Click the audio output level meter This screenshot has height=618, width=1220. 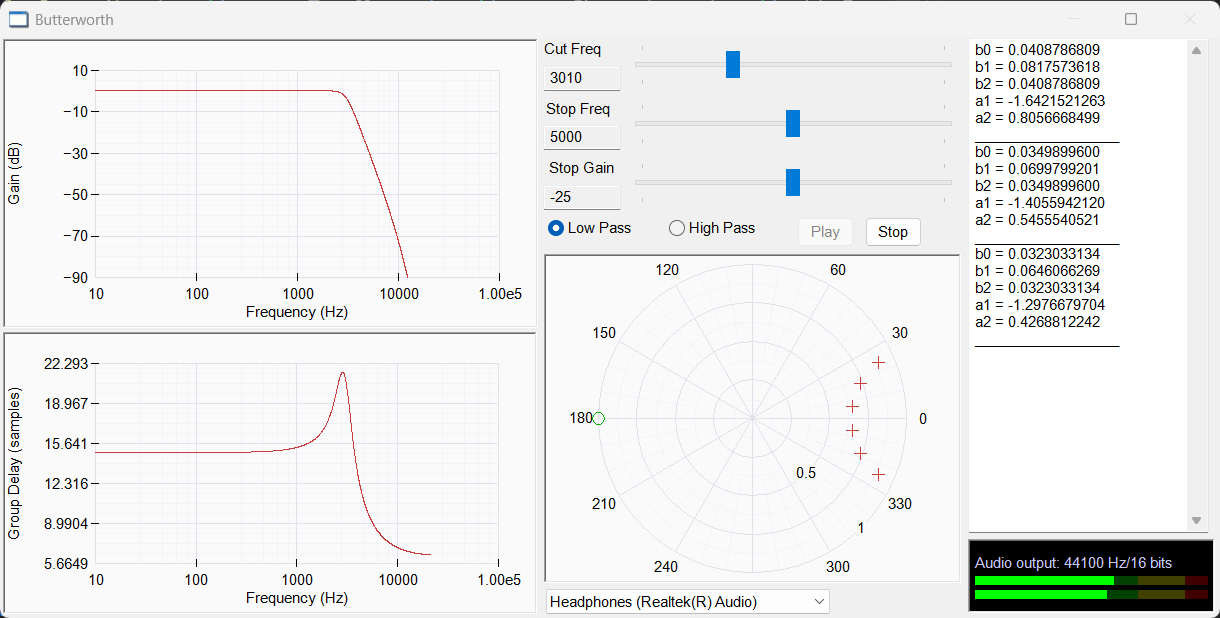pyautogui.click(x=1091, y=587)
